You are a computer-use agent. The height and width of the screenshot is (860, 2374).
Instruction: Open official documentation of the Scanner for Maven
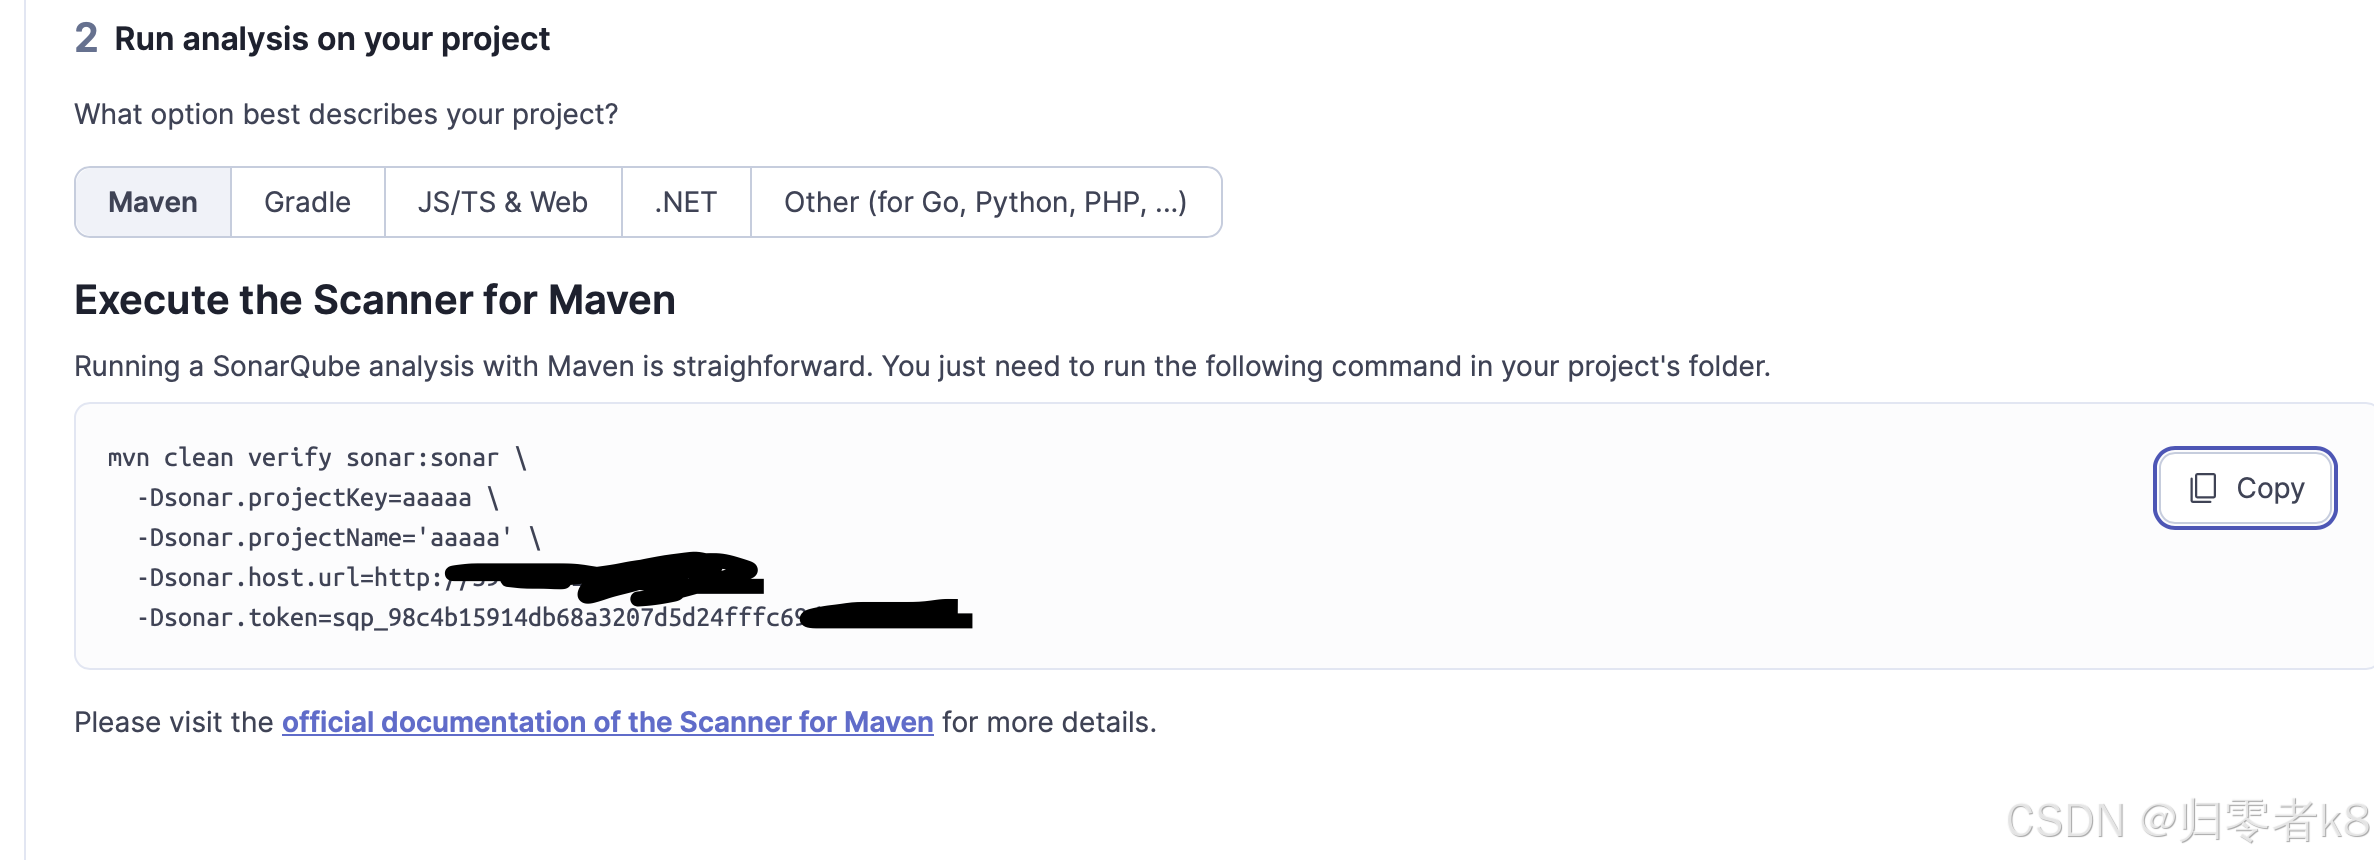pos(607,722)
